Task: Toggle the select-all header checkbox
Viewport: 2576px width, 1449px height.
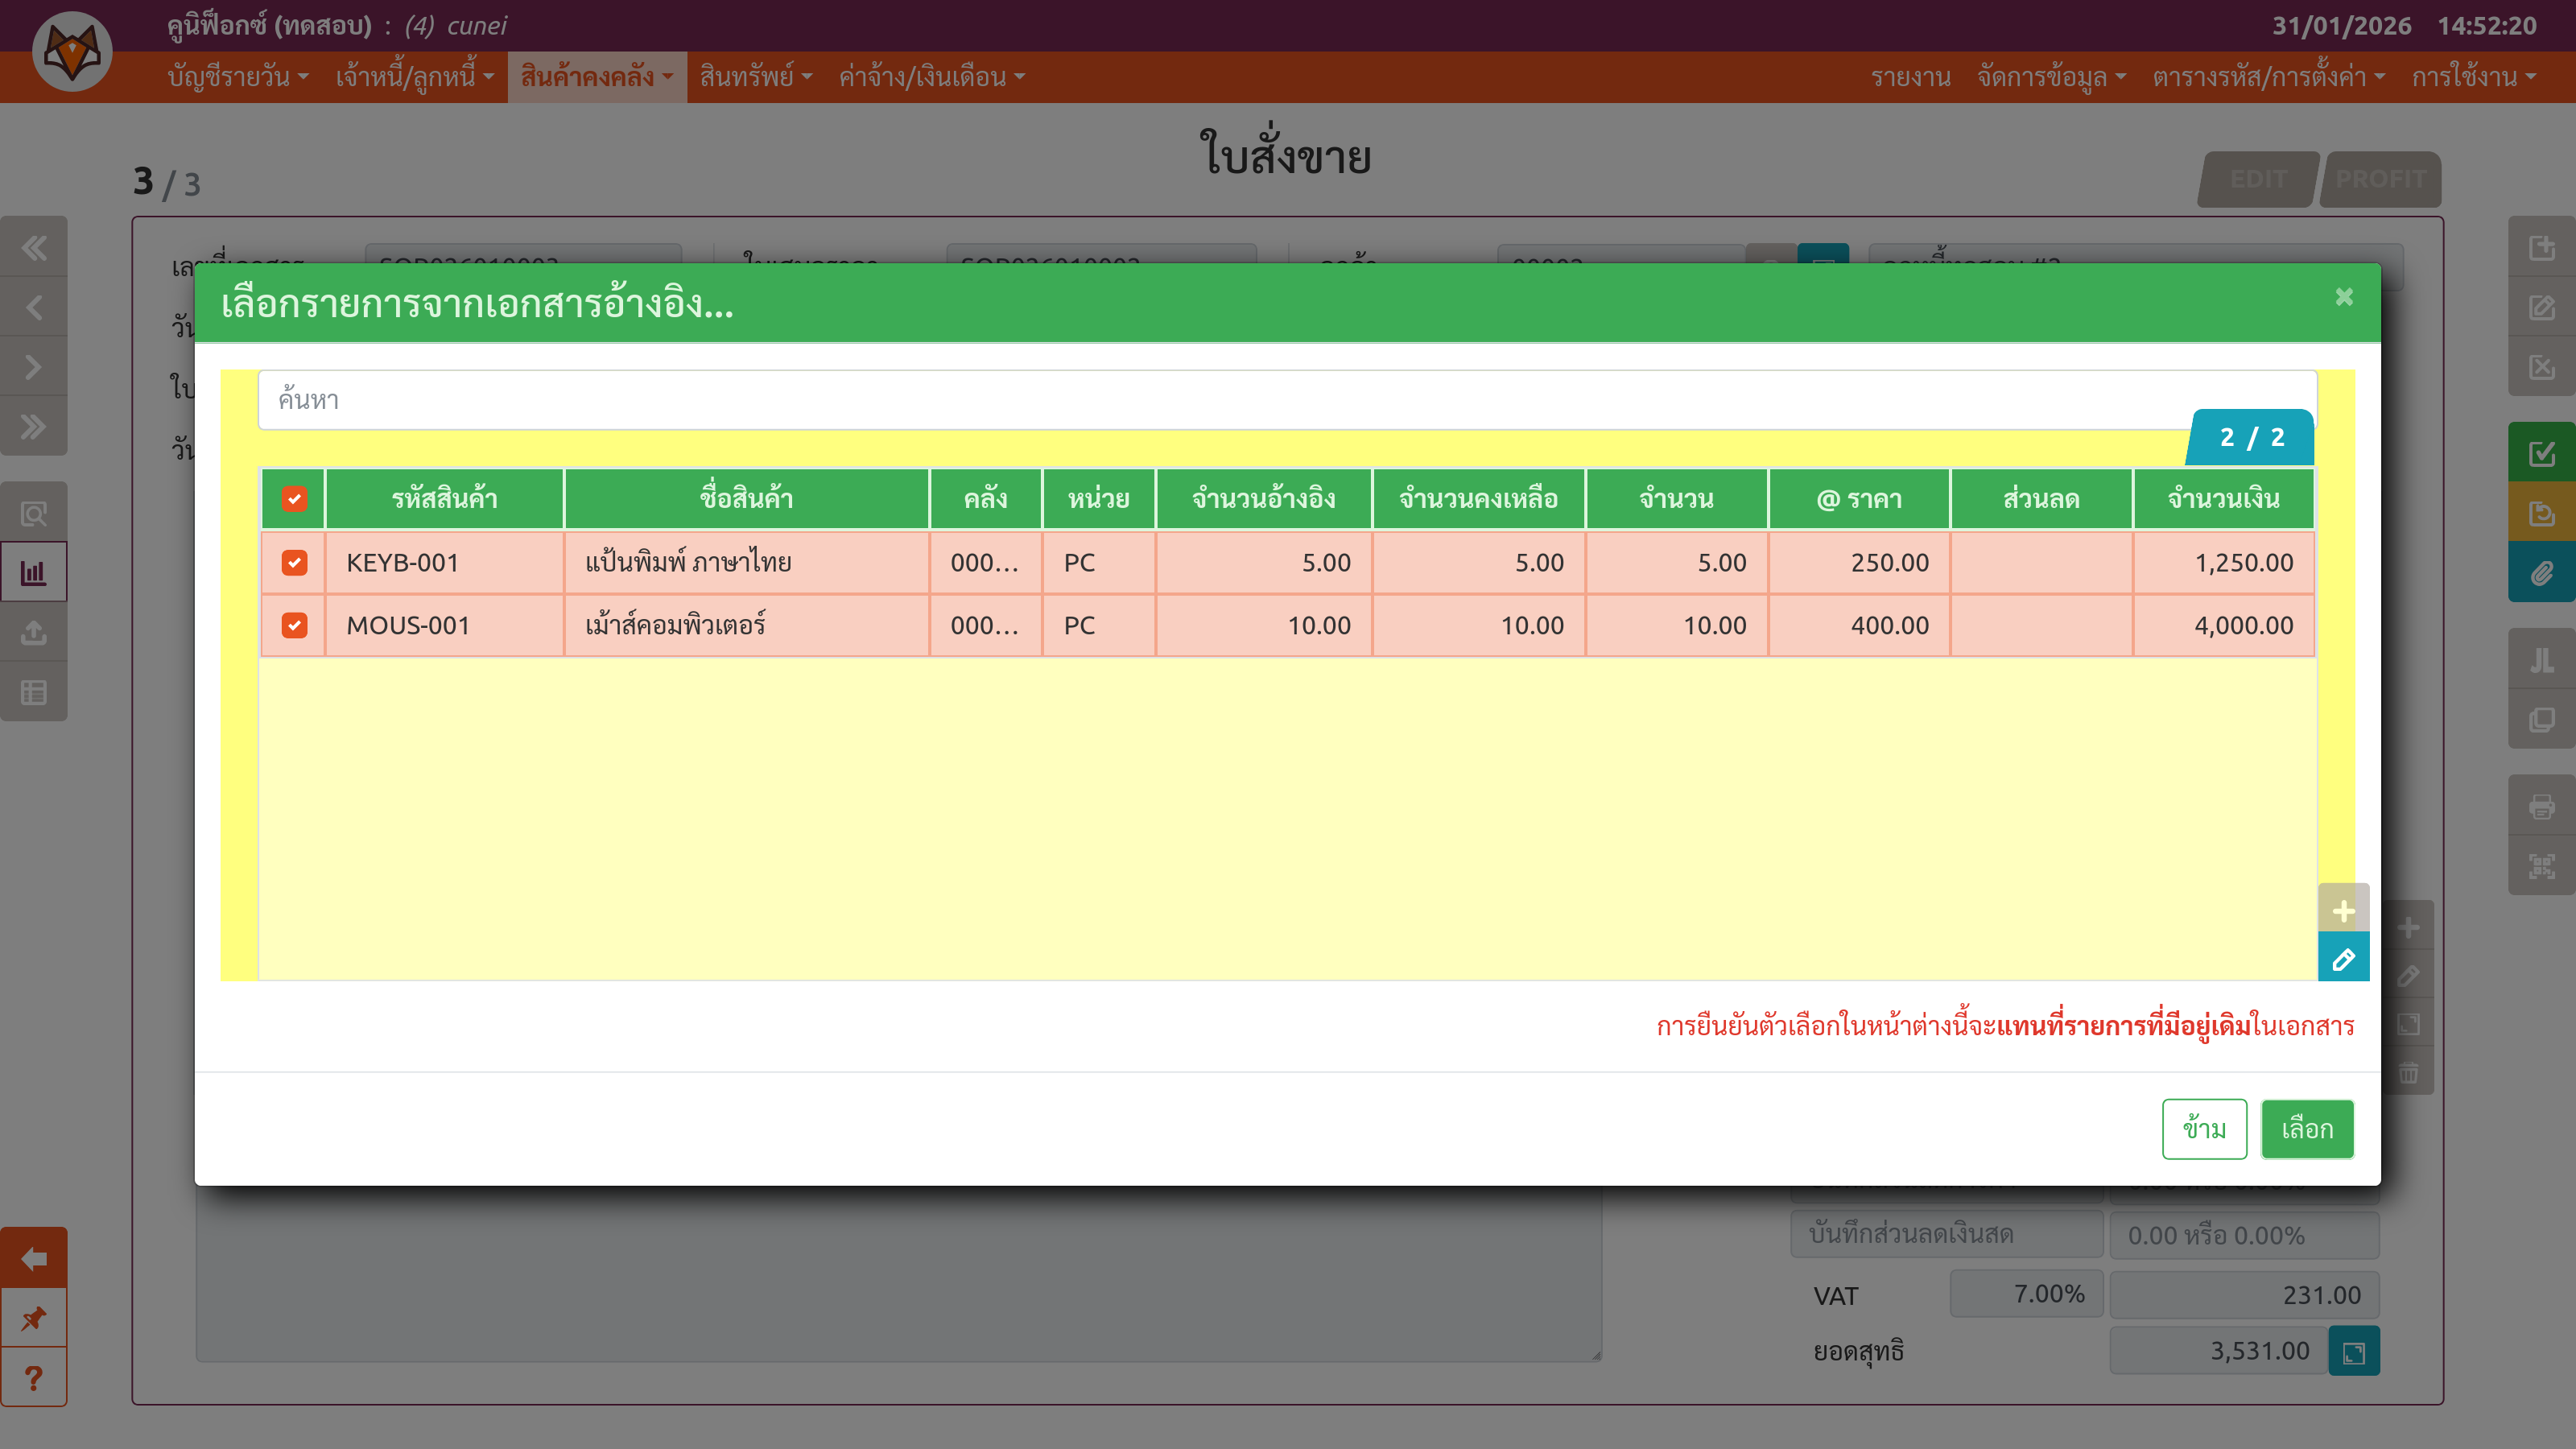Action: click(x=294, y=499)
